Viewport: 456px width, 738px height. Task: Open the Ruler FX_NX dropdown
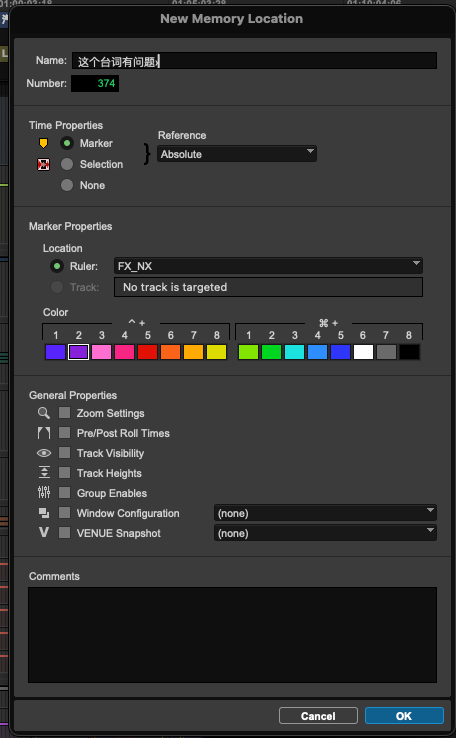pyautogui.click(x=268, y=266)
